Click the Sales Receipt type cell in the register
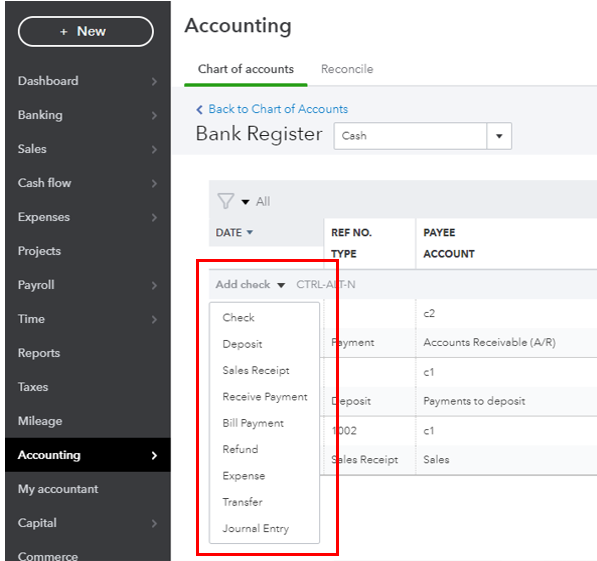 tap(364, 460)
